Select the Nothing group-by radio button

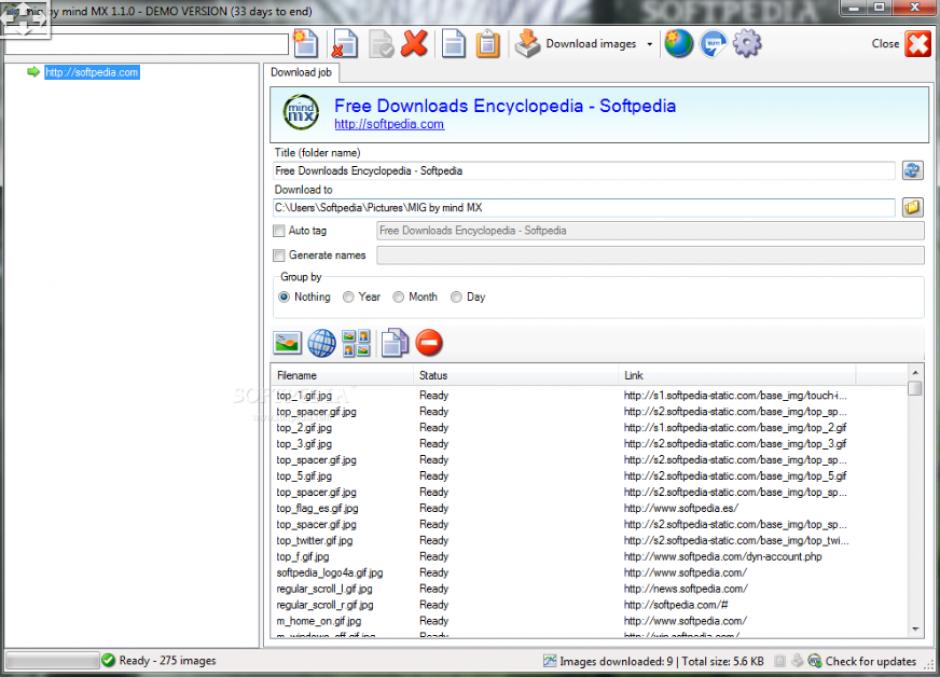coord(284,297)
